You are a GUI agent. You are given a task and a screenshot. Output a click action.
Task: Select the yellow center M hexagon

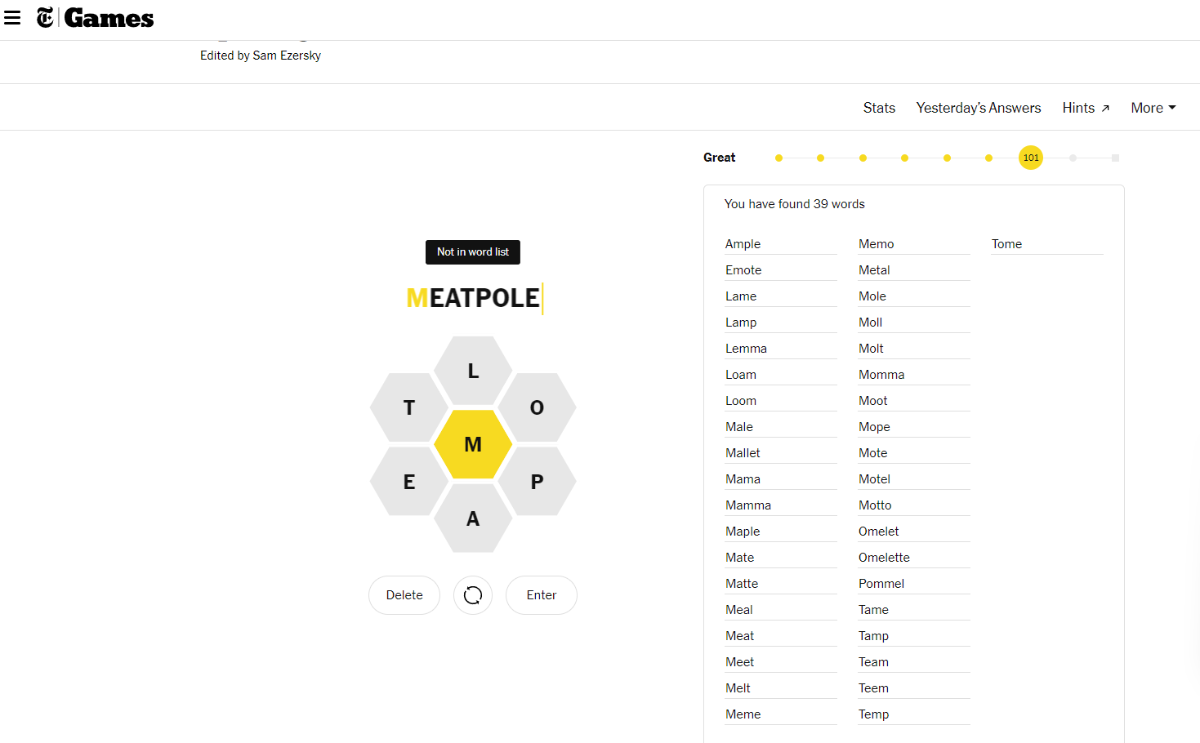pos(473,445)
